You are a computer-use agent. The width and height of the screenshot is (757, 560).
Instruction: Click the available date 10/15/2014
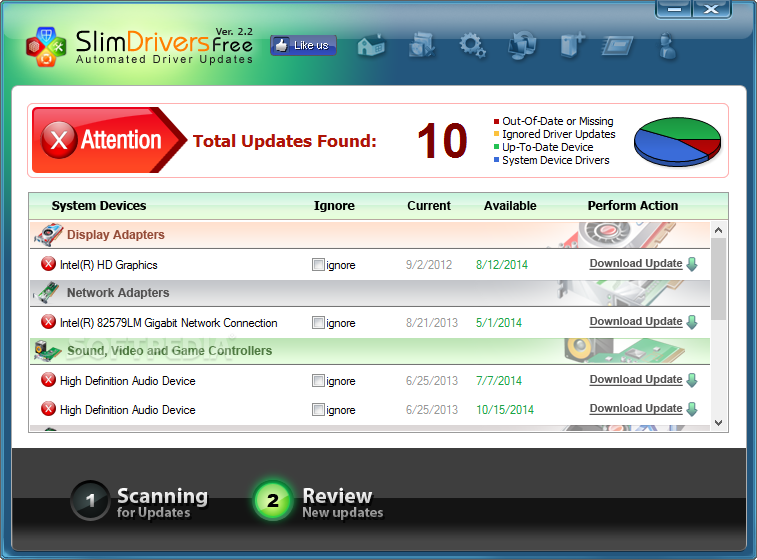505,409
